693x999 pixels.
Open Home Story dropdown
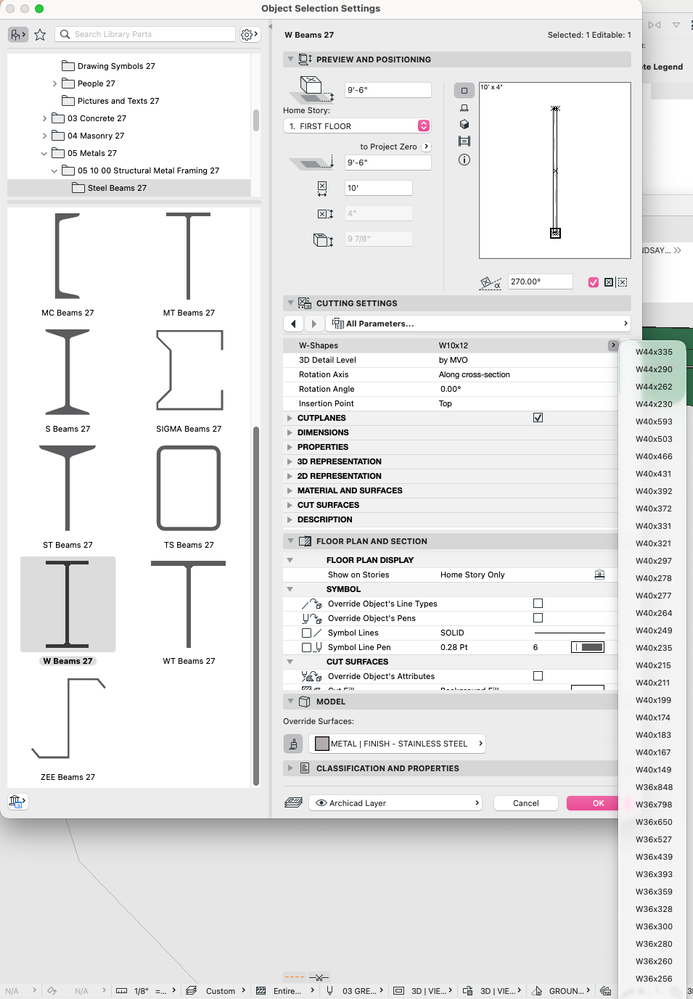coord(357,126)
